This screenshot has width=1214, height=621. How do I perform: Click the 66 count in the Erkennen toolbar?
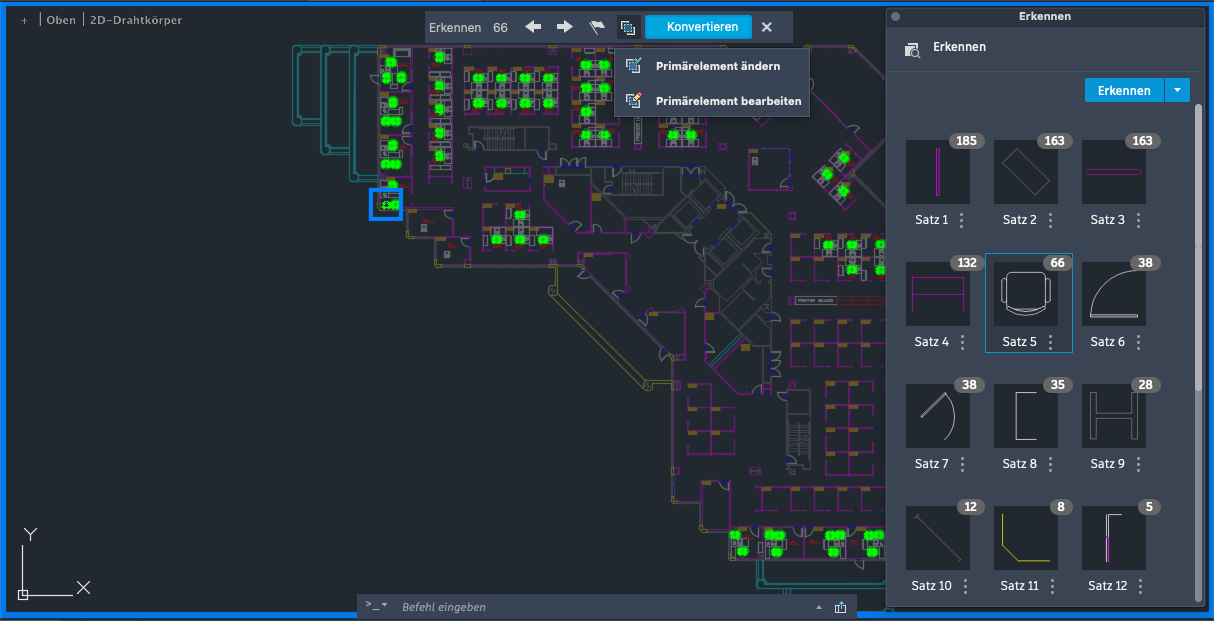click(x=500, y=27)
